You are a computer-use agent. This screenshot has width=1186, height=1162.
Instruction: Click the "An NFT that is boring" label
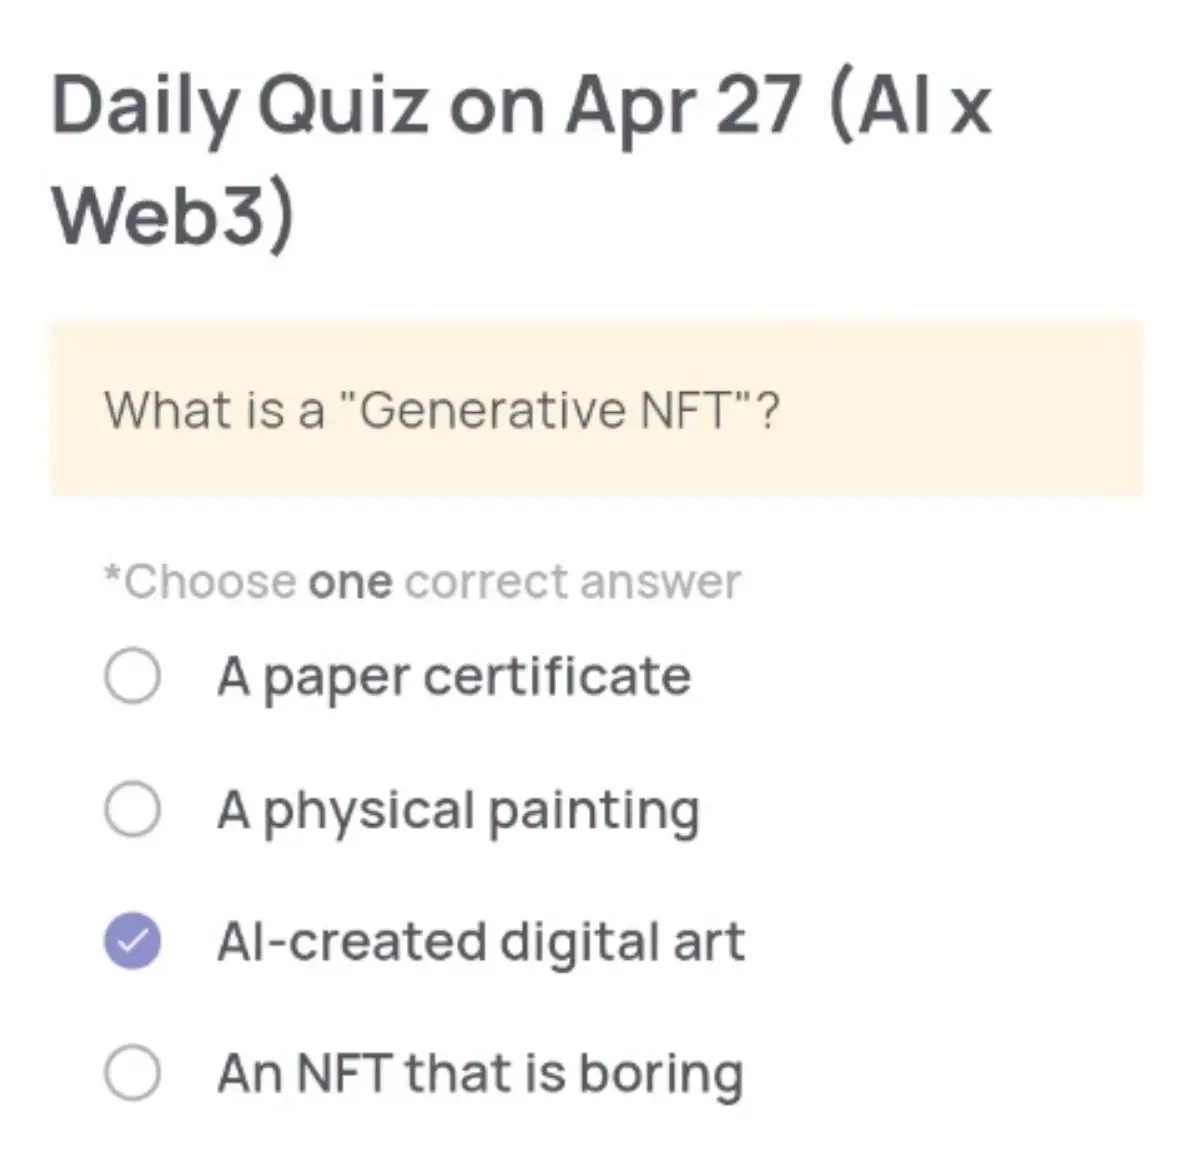click(x=482, y=1072)
